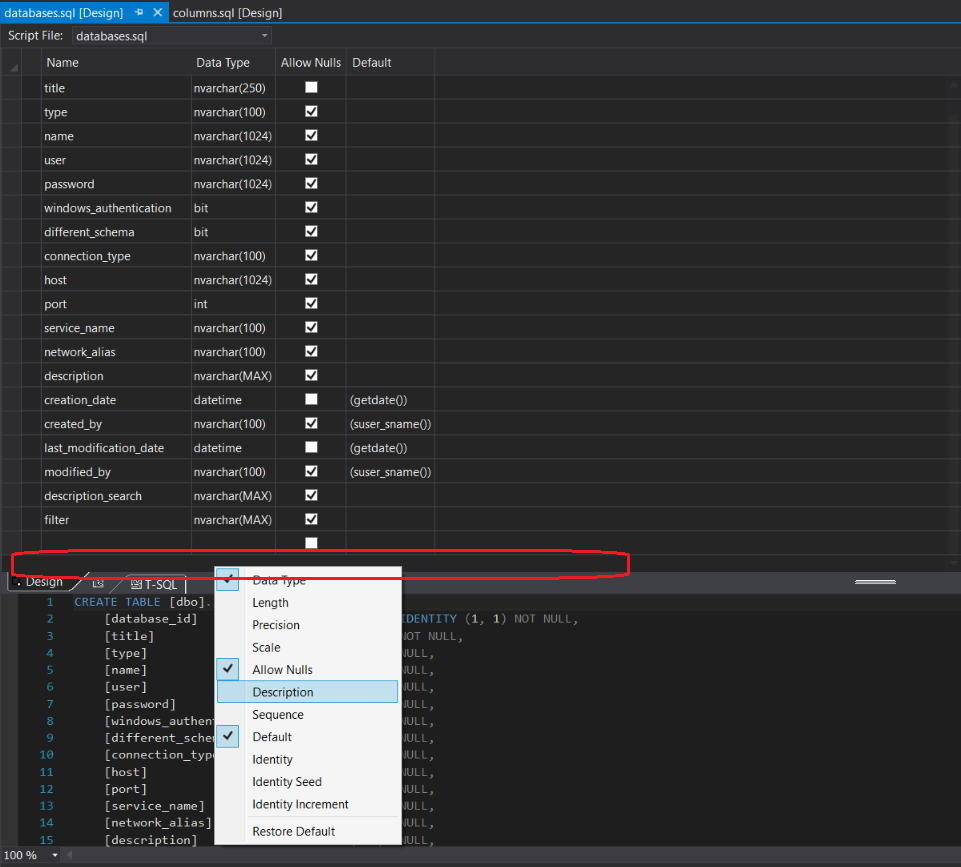Toggle Allow Nulls checkbox in the empty new row

click(311, 543)
